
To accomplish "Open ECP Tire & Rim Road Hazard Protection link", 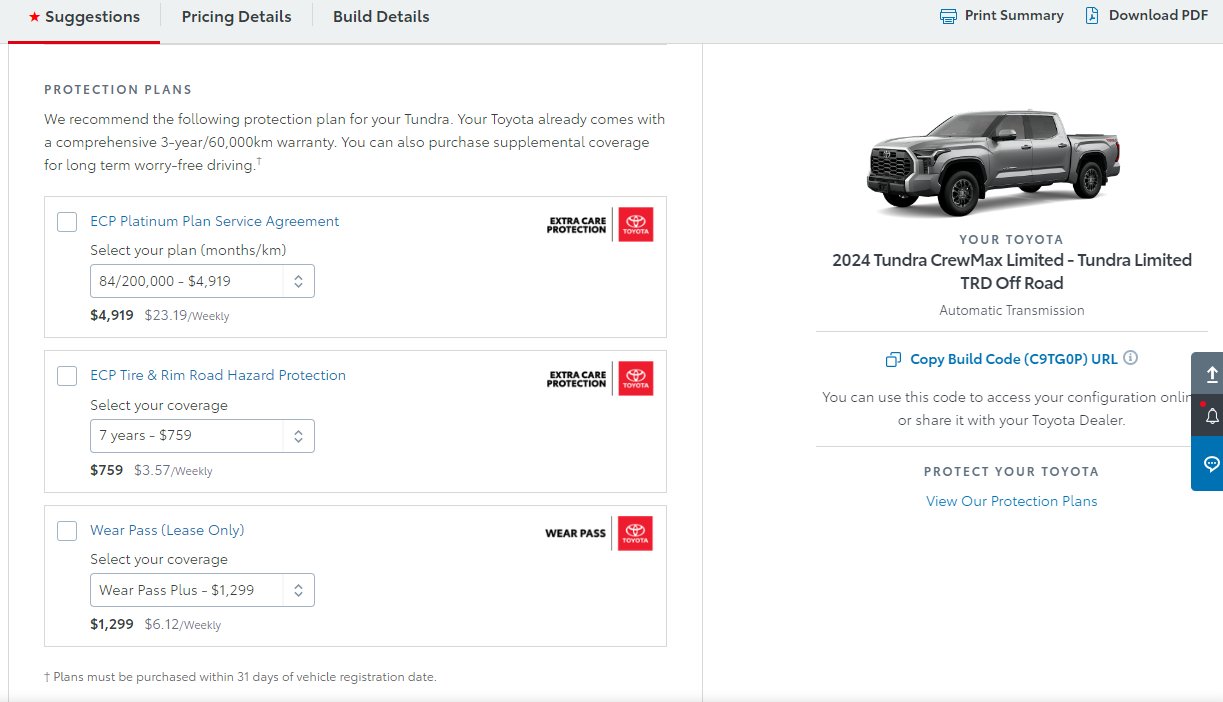I will click(x=218, y=375).
